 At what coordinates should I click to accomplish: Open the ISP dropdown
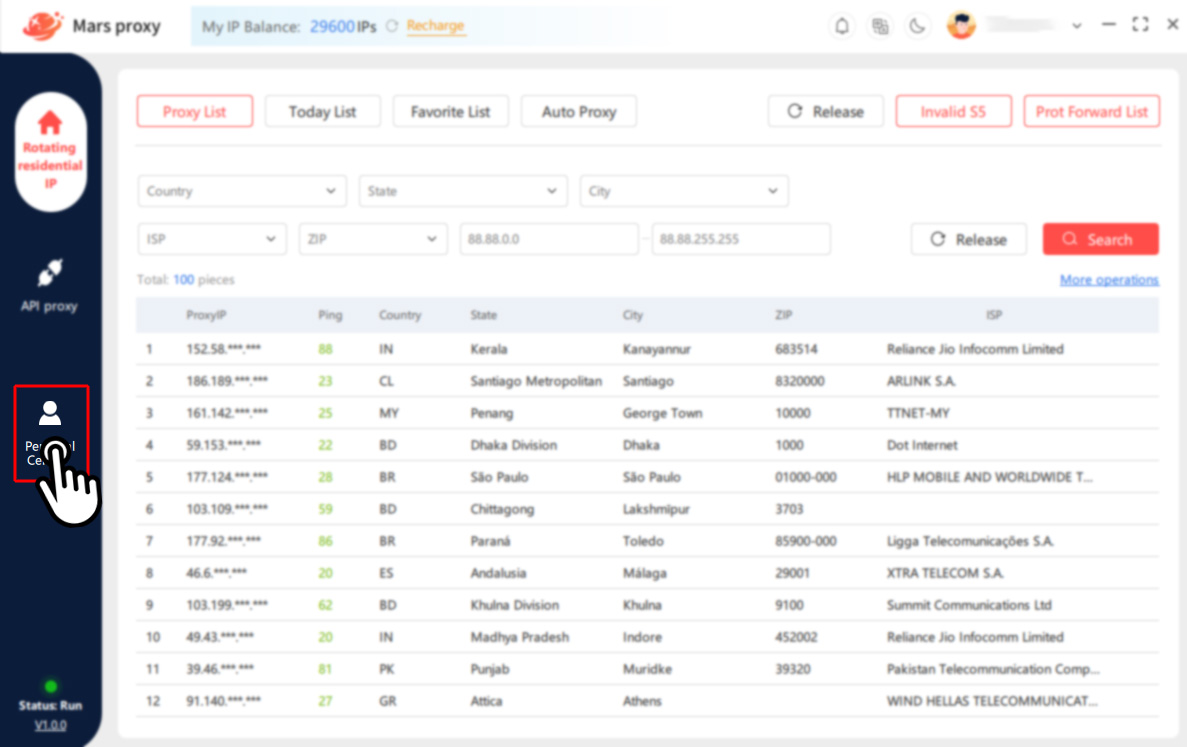pos(211,239)
